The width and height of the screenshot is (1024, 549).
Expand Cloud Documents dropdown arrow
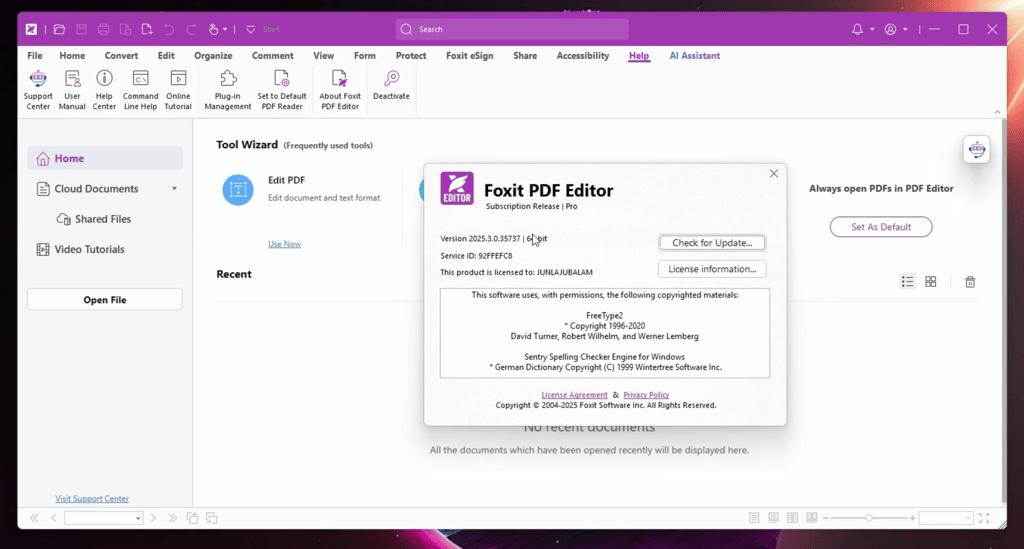(x=174, y=189)
